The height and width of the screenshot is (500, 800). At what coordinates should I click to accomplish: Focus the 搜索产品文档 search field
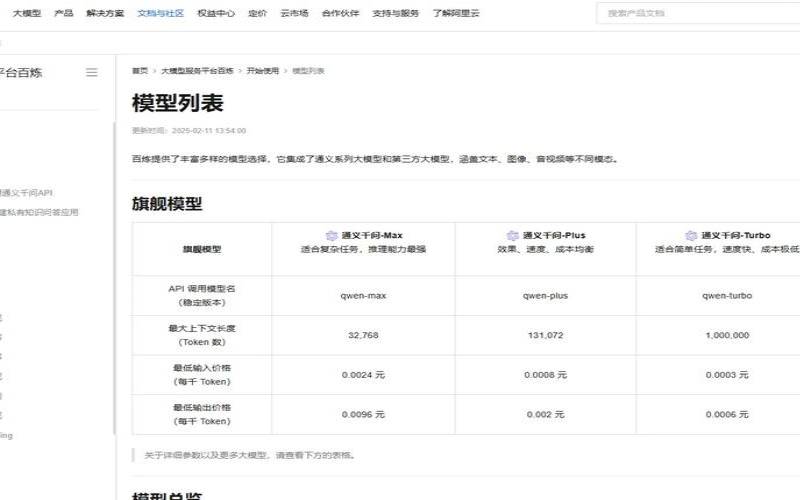pyautogui.click(x=699, y=13)
